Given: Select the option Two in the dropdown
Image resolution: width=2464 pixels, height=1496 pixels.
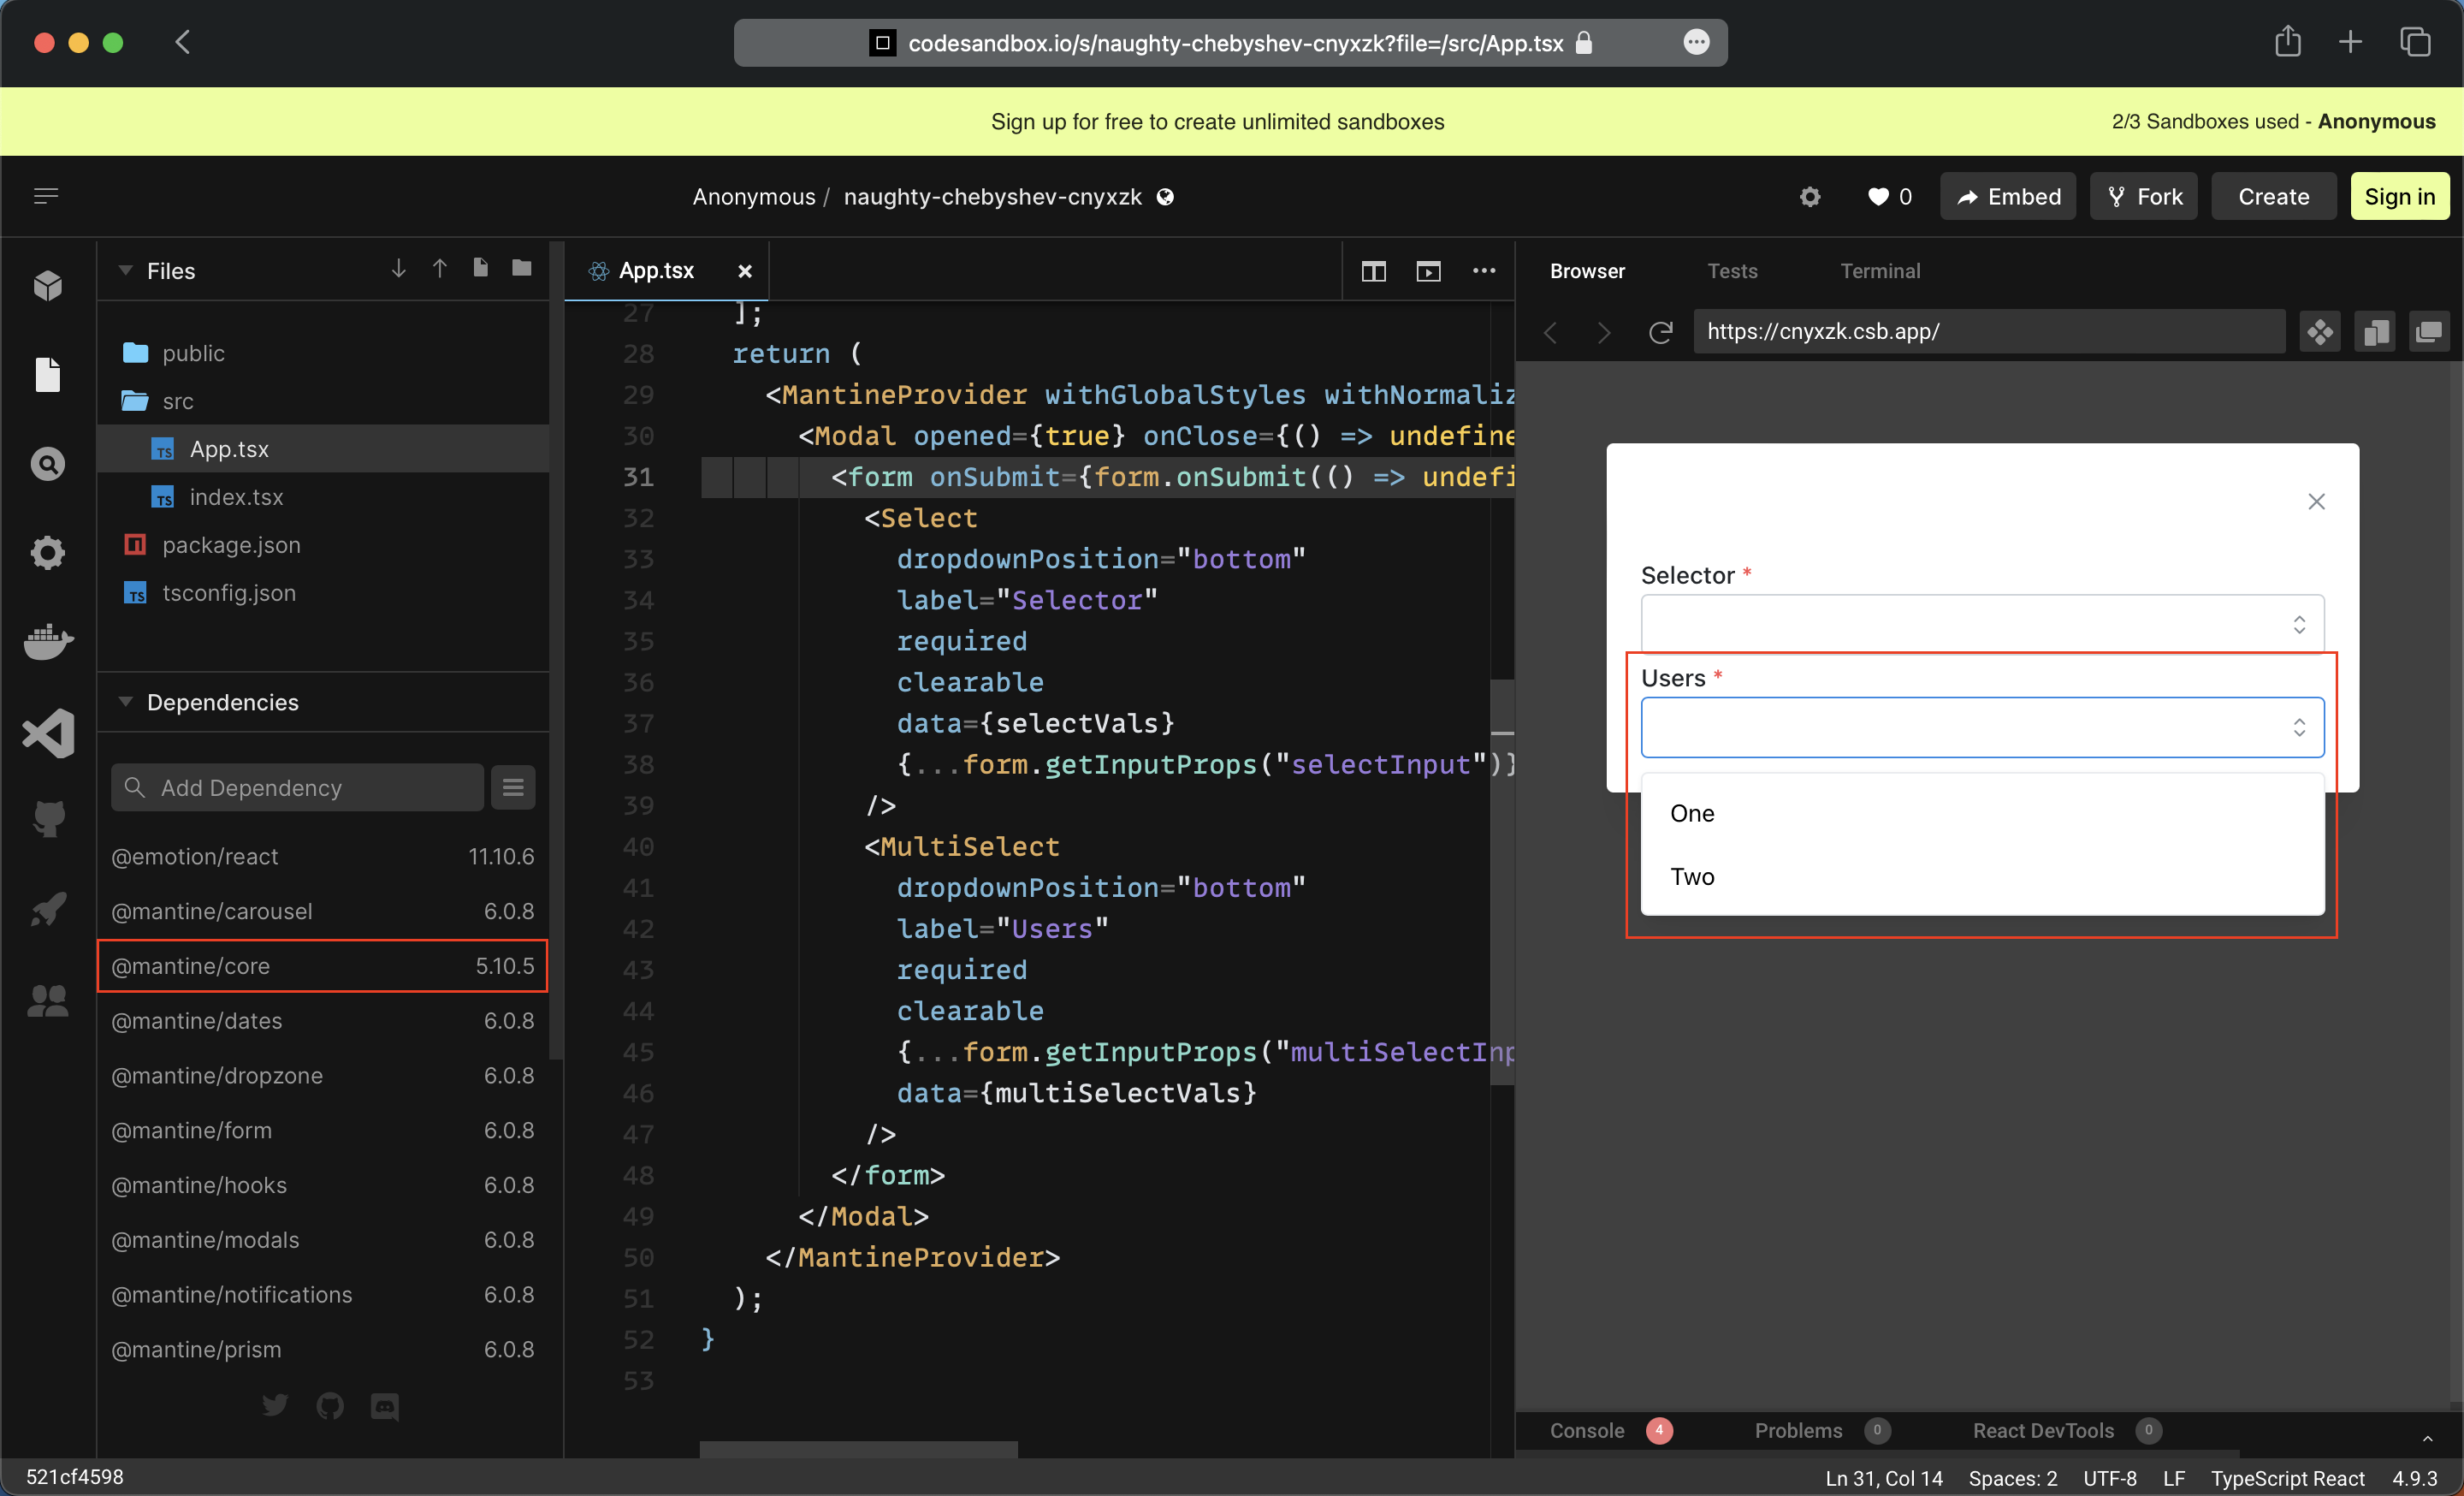Looking at the screenshot, I should [x=1692, y=877].
